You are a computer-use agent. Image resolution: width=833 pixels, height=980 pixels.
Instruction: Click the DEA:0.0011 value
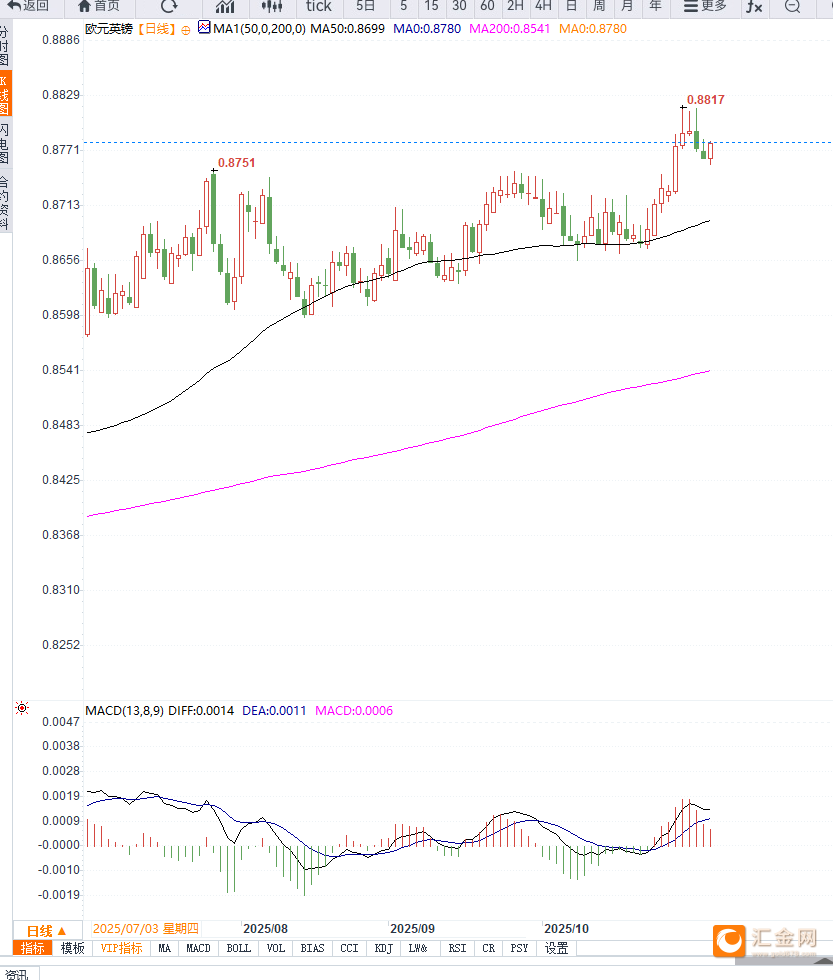274,711
